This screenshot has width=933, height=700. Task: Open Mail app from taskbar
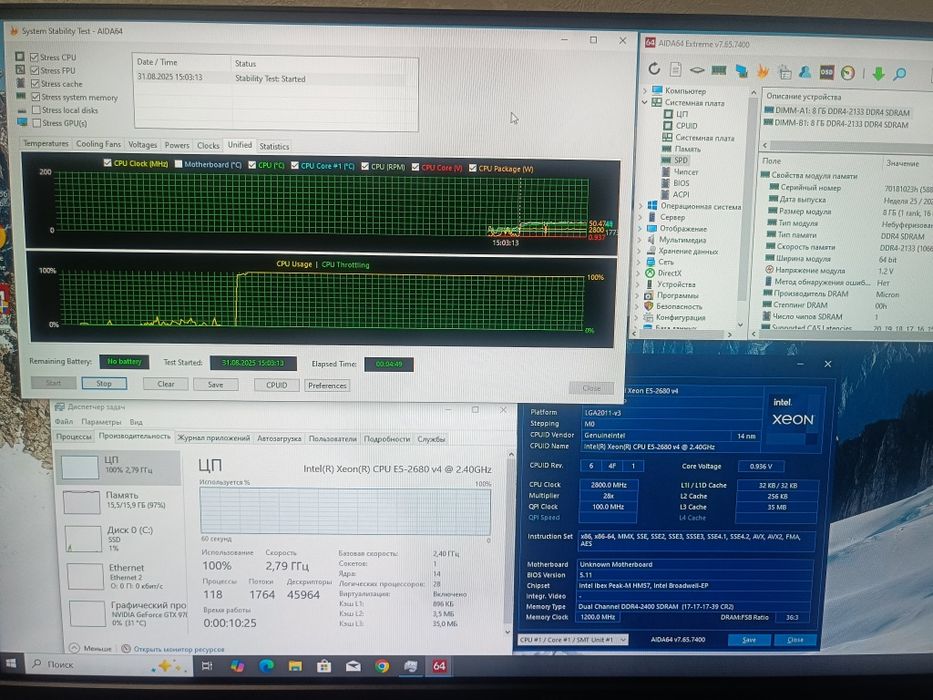[x=353, y=666]
